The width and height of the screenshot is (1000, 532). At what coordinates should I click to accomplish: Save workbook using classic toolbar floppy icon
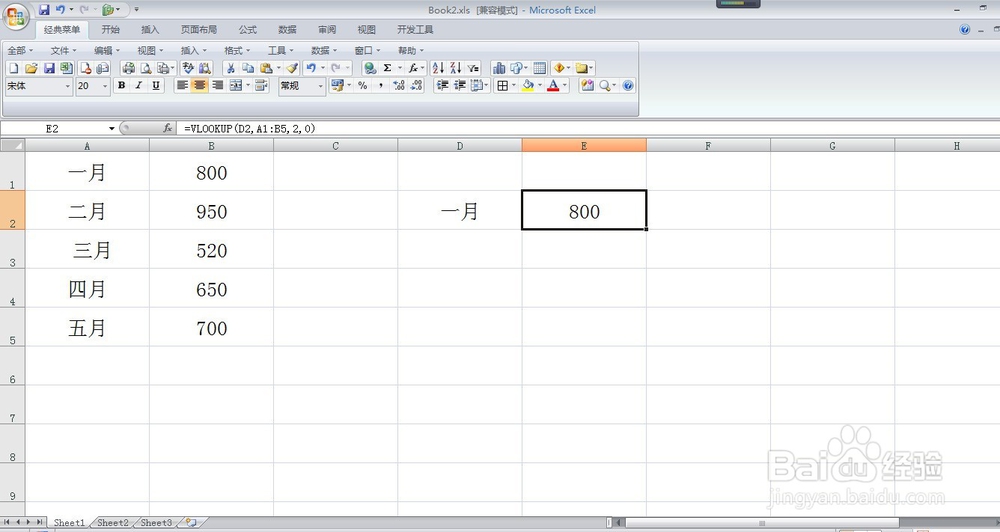tap(49, 68)
